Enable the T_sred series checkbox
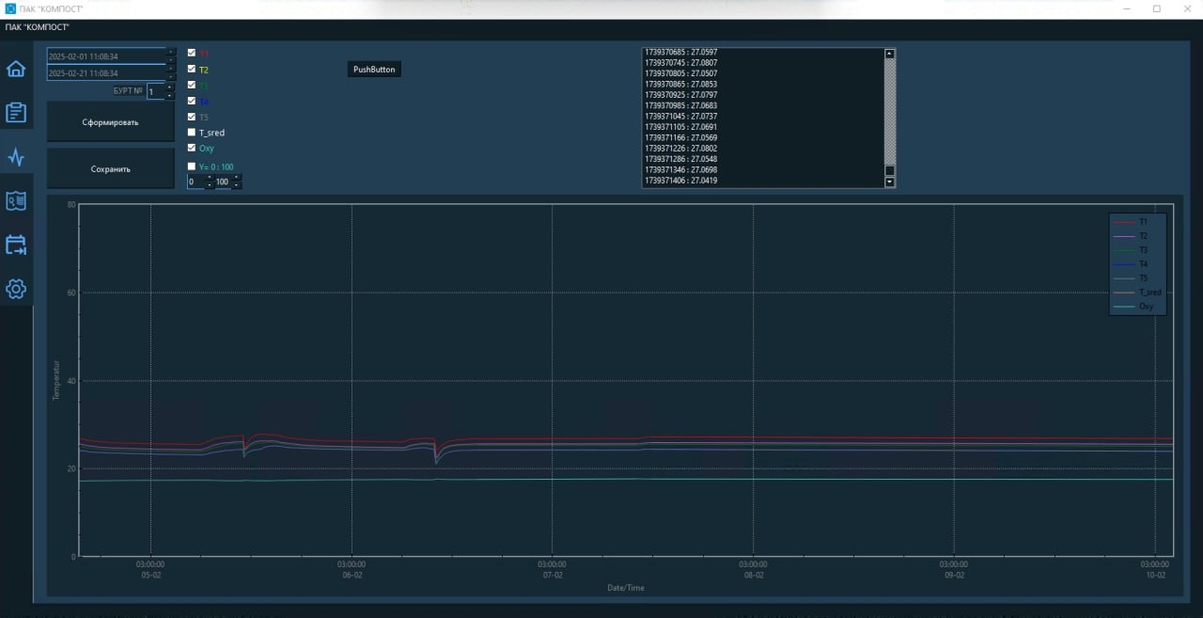 (192, 132)
